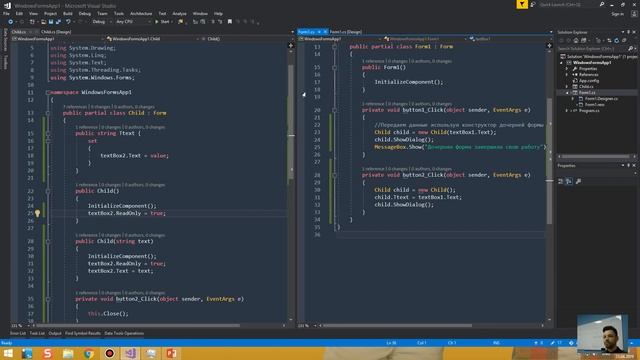Click left editor horizontal scrollbar
This screenshot has width=640, height=360.
[x=139, y=326]
